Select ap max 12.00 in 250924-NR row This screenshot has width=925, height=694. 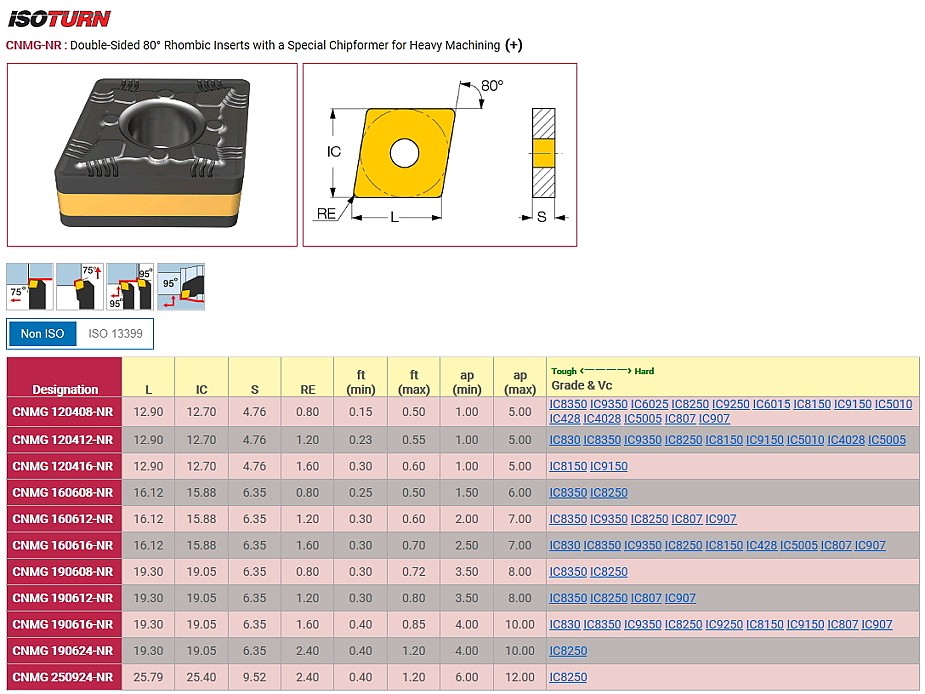(x=520, y=677)
